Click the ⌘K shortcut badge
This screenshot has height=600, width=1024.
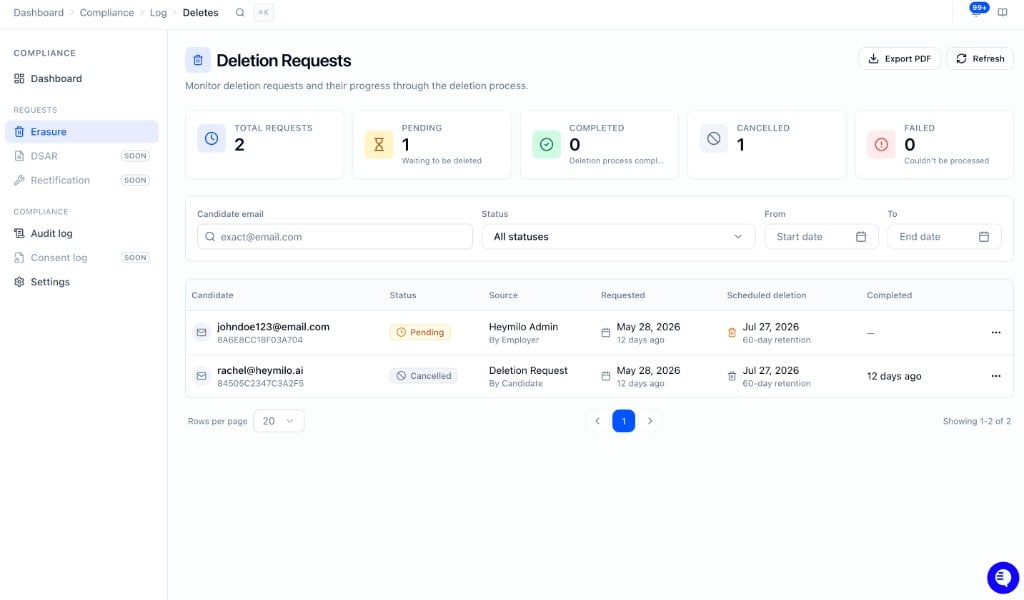[x=263, y=12]
